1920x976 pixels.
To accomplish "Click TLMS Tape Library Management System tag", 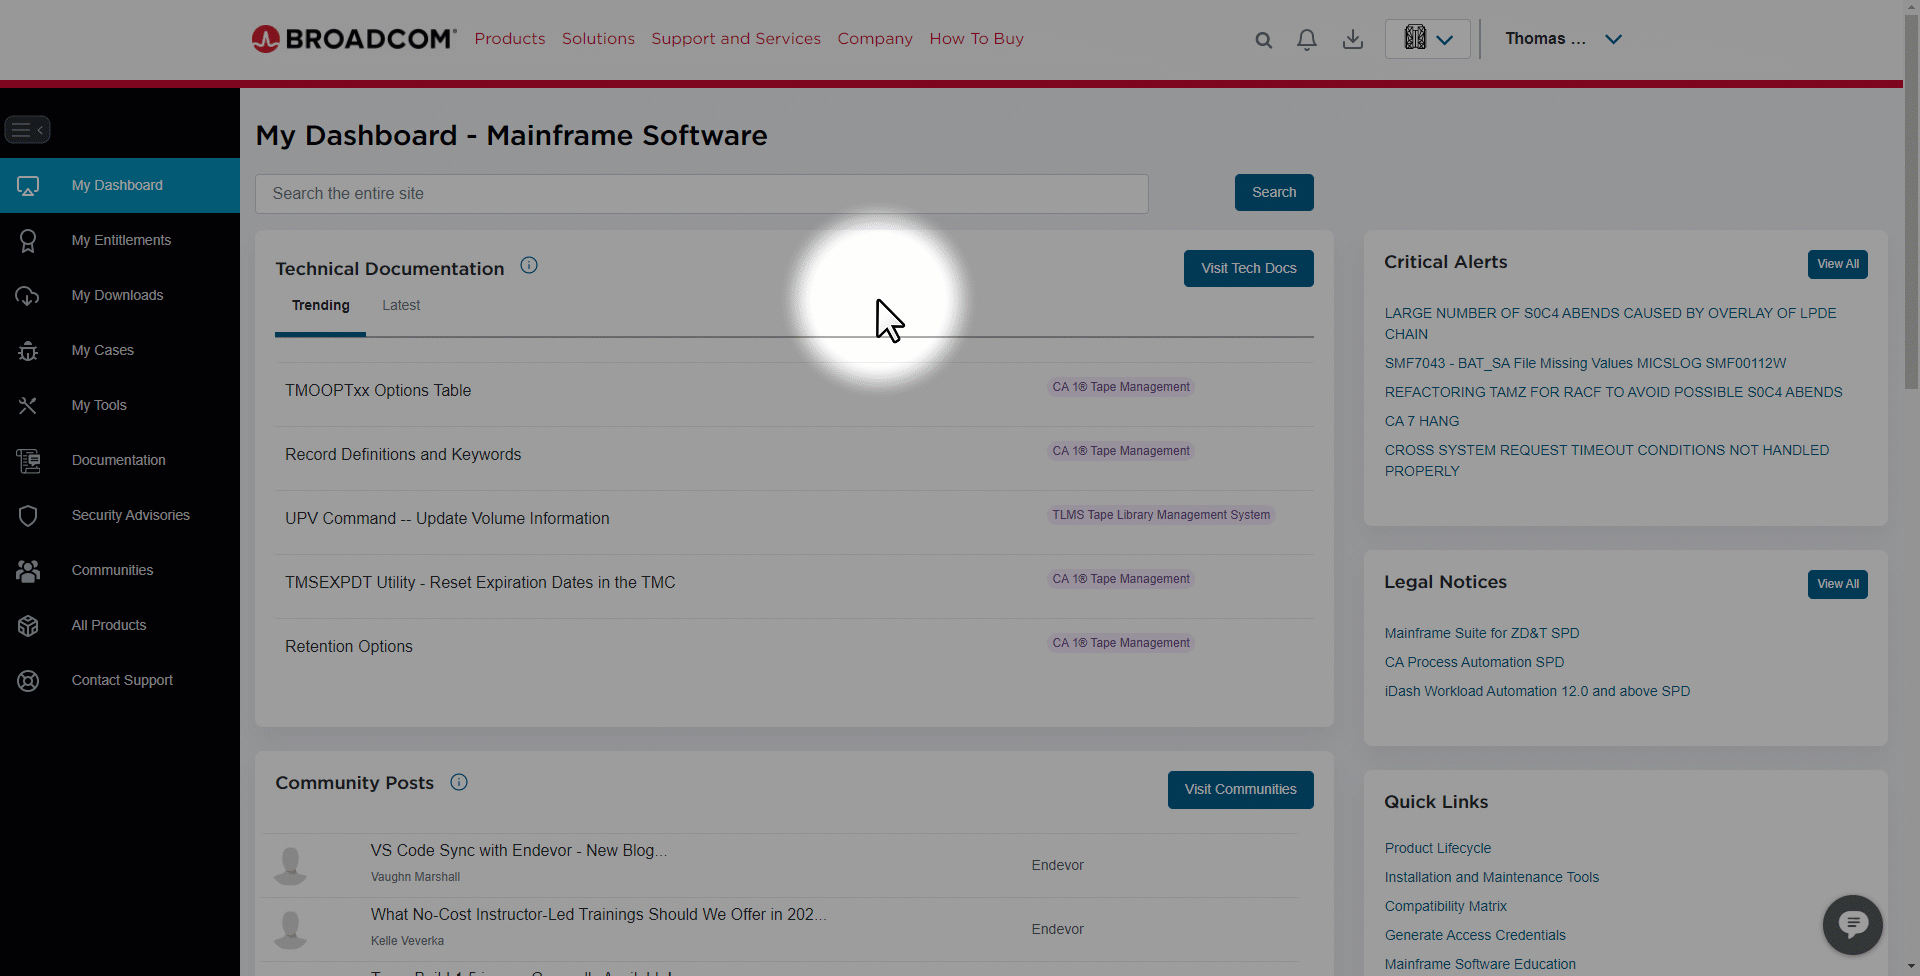I will click(x=1161, y=516).
